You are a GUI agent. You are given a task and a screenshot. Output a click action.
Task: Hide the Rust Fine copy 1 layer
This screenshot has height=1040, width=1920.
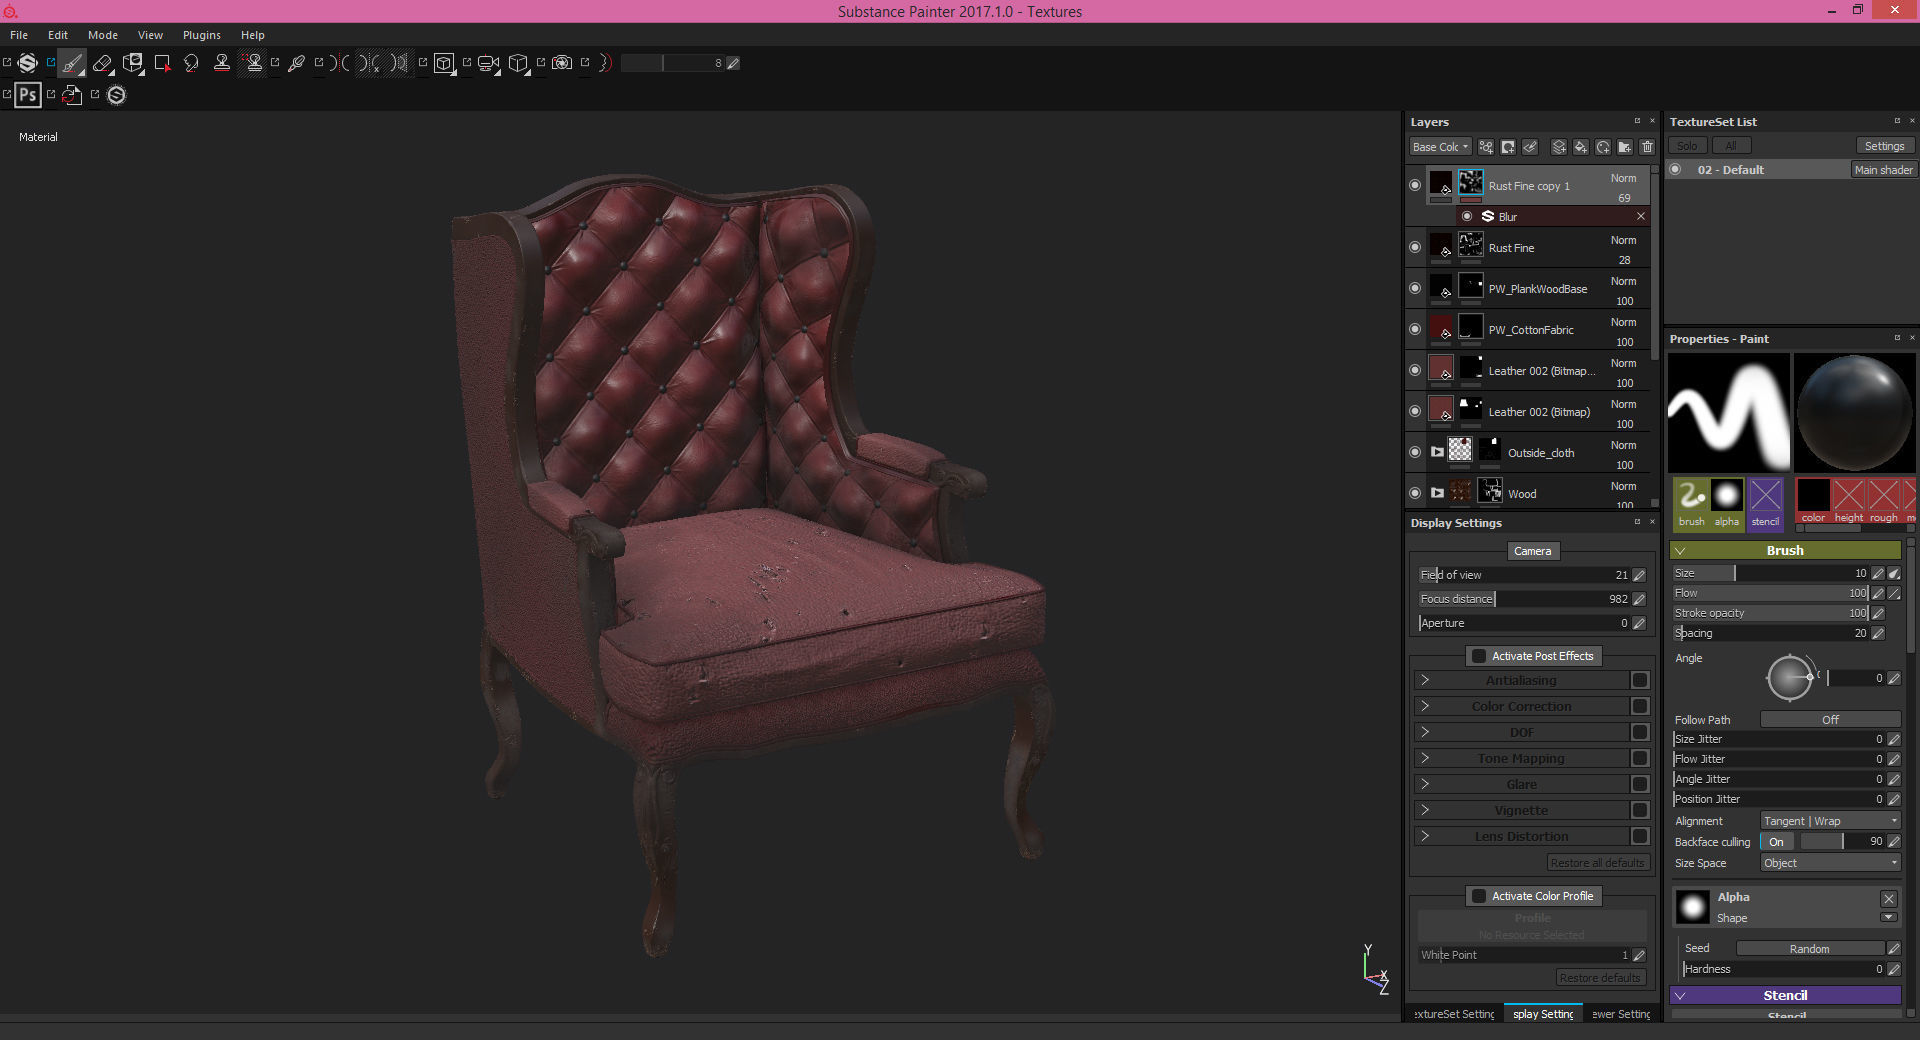(x=1415, y=185)
